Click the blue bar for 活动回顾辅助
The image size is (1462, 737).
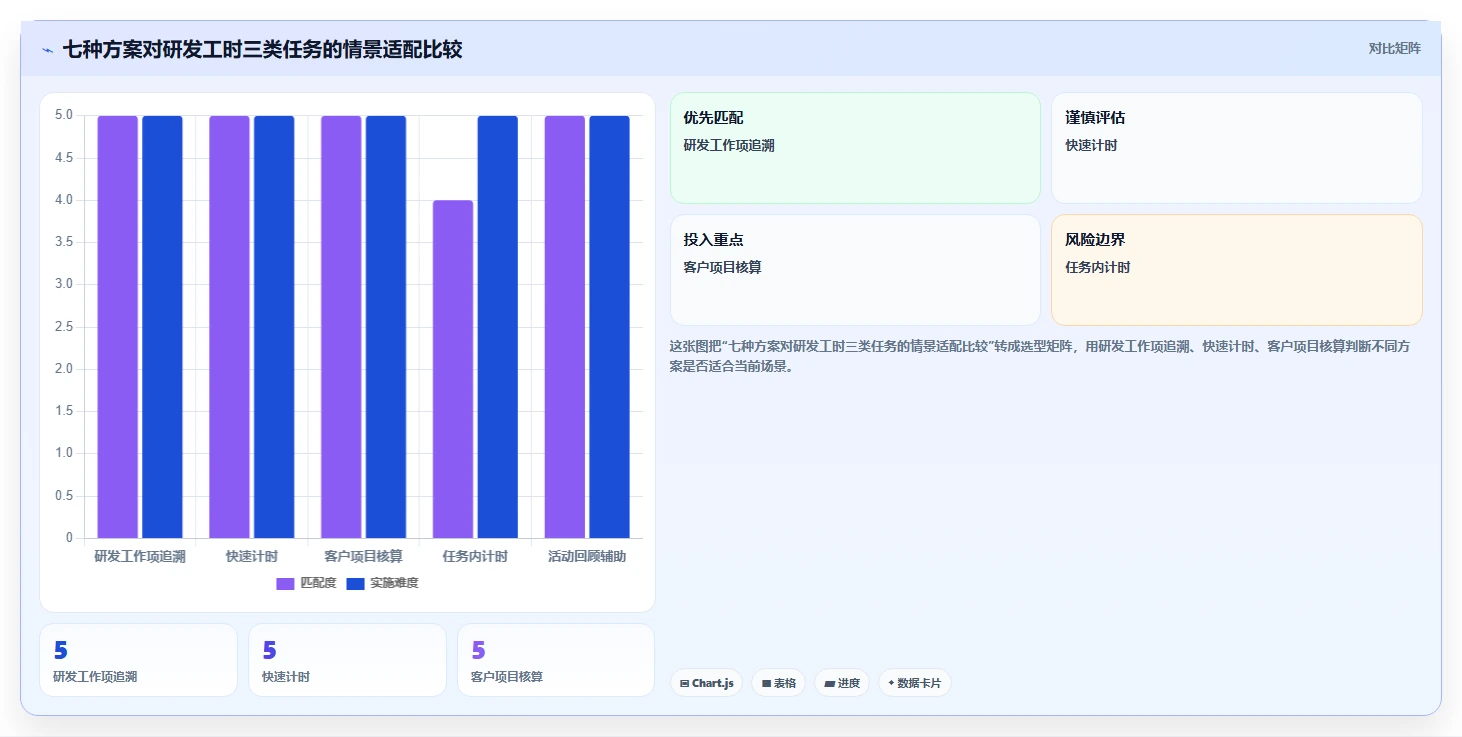click(x=609, y=327)
